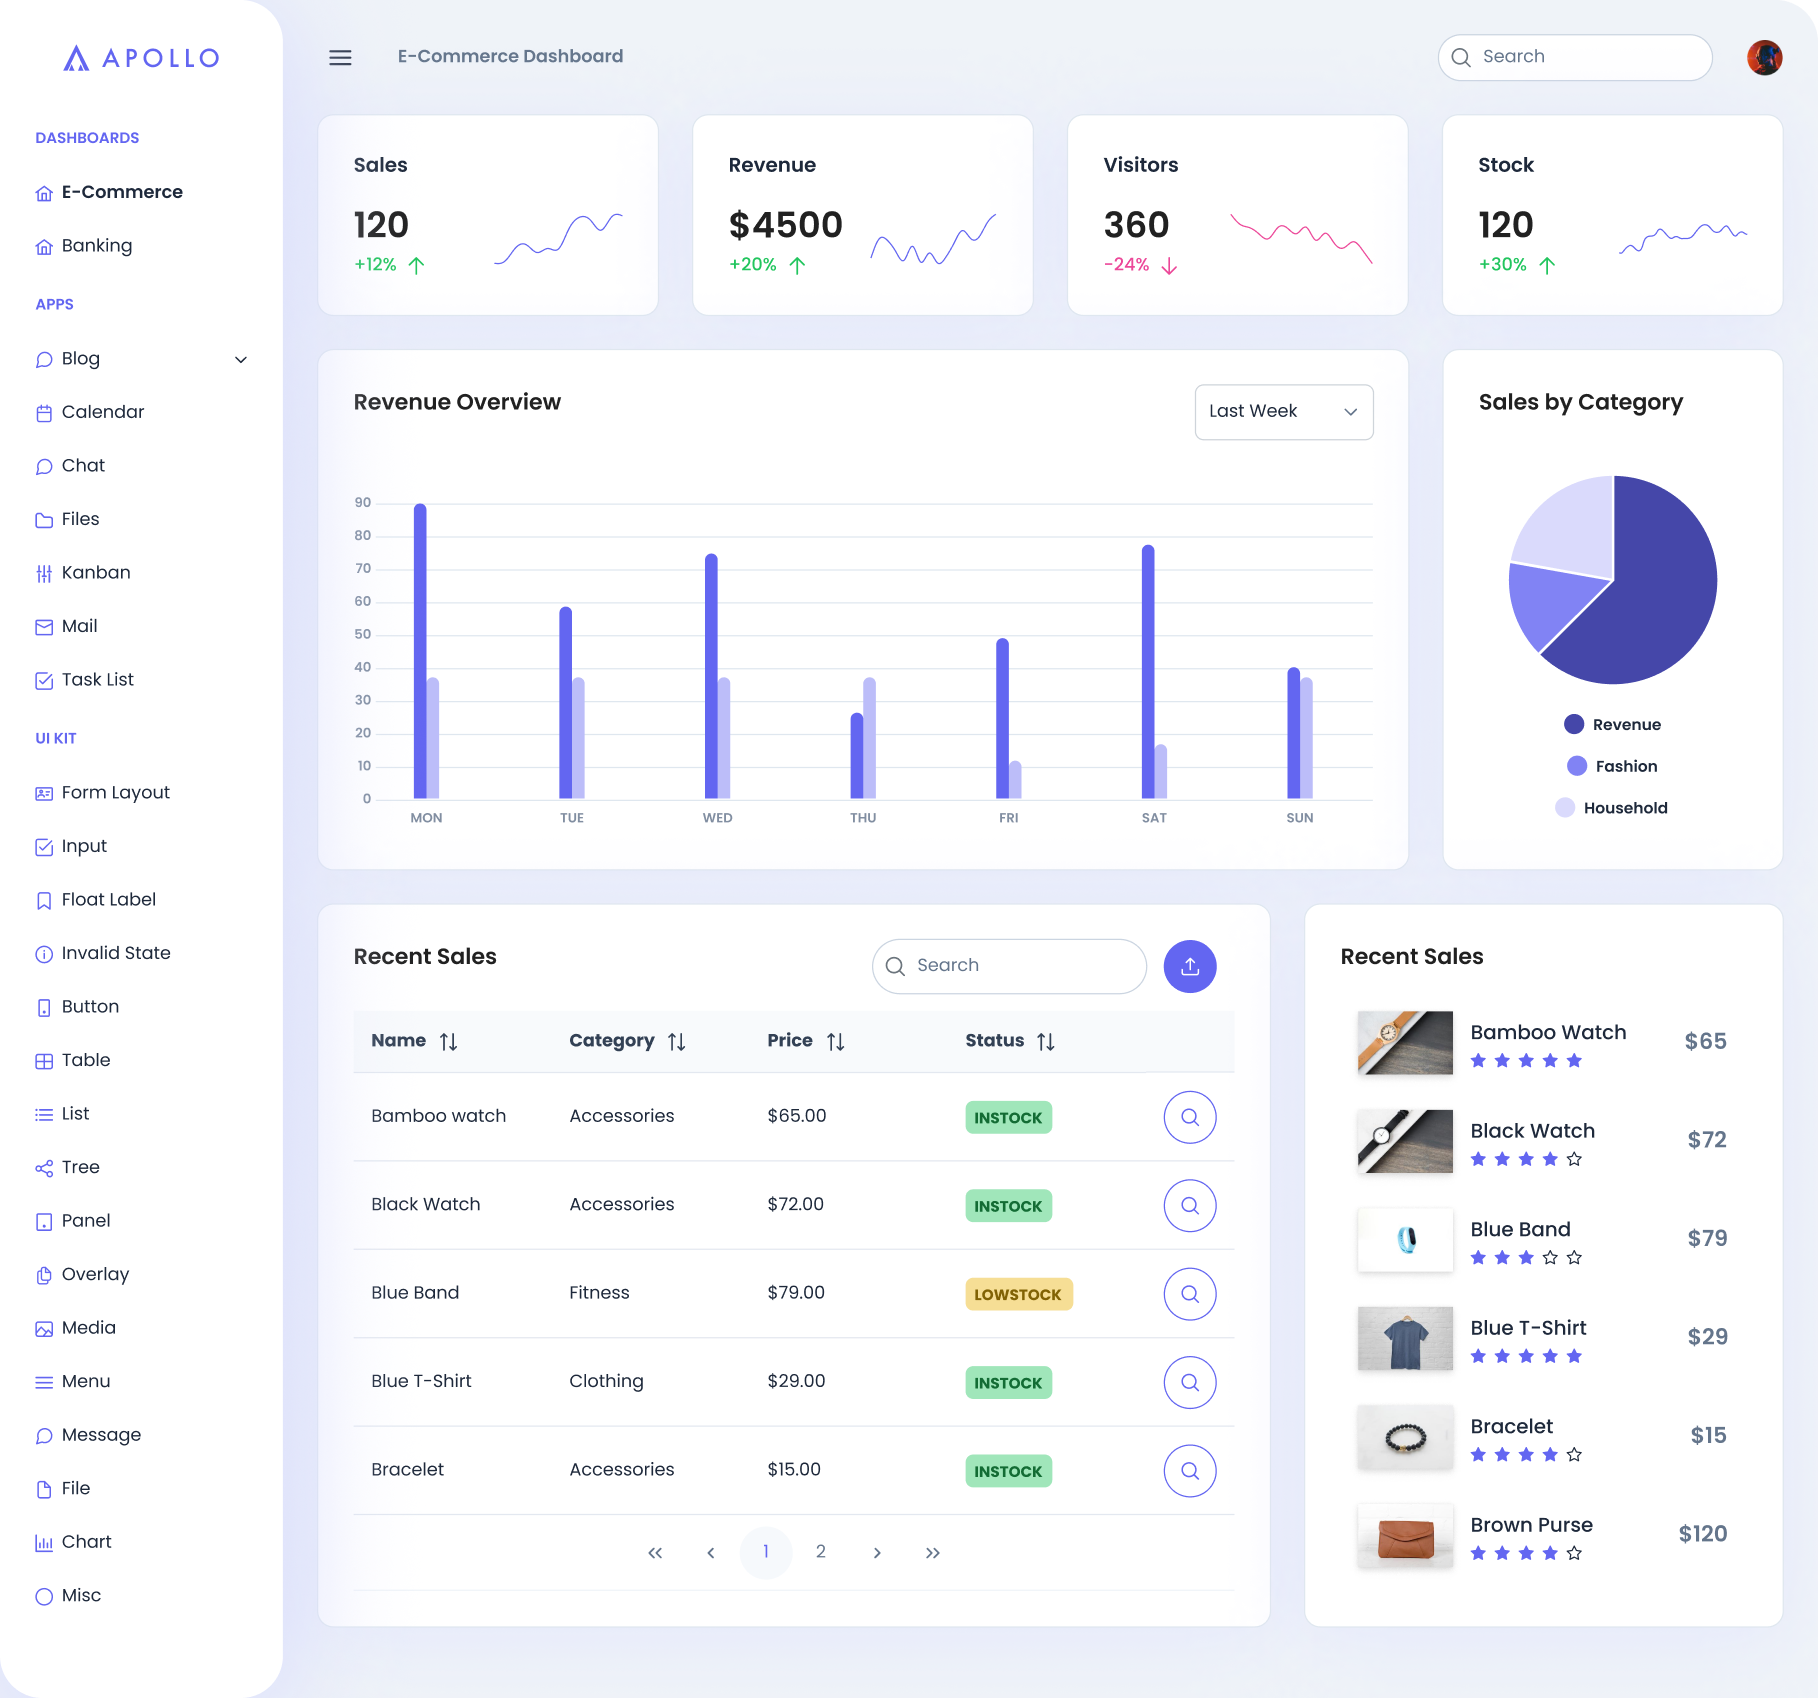The width and height of the screenshot is (1818, 1698).
Task: Expand the Blog submenu chevron
Action: coord(241,360)
